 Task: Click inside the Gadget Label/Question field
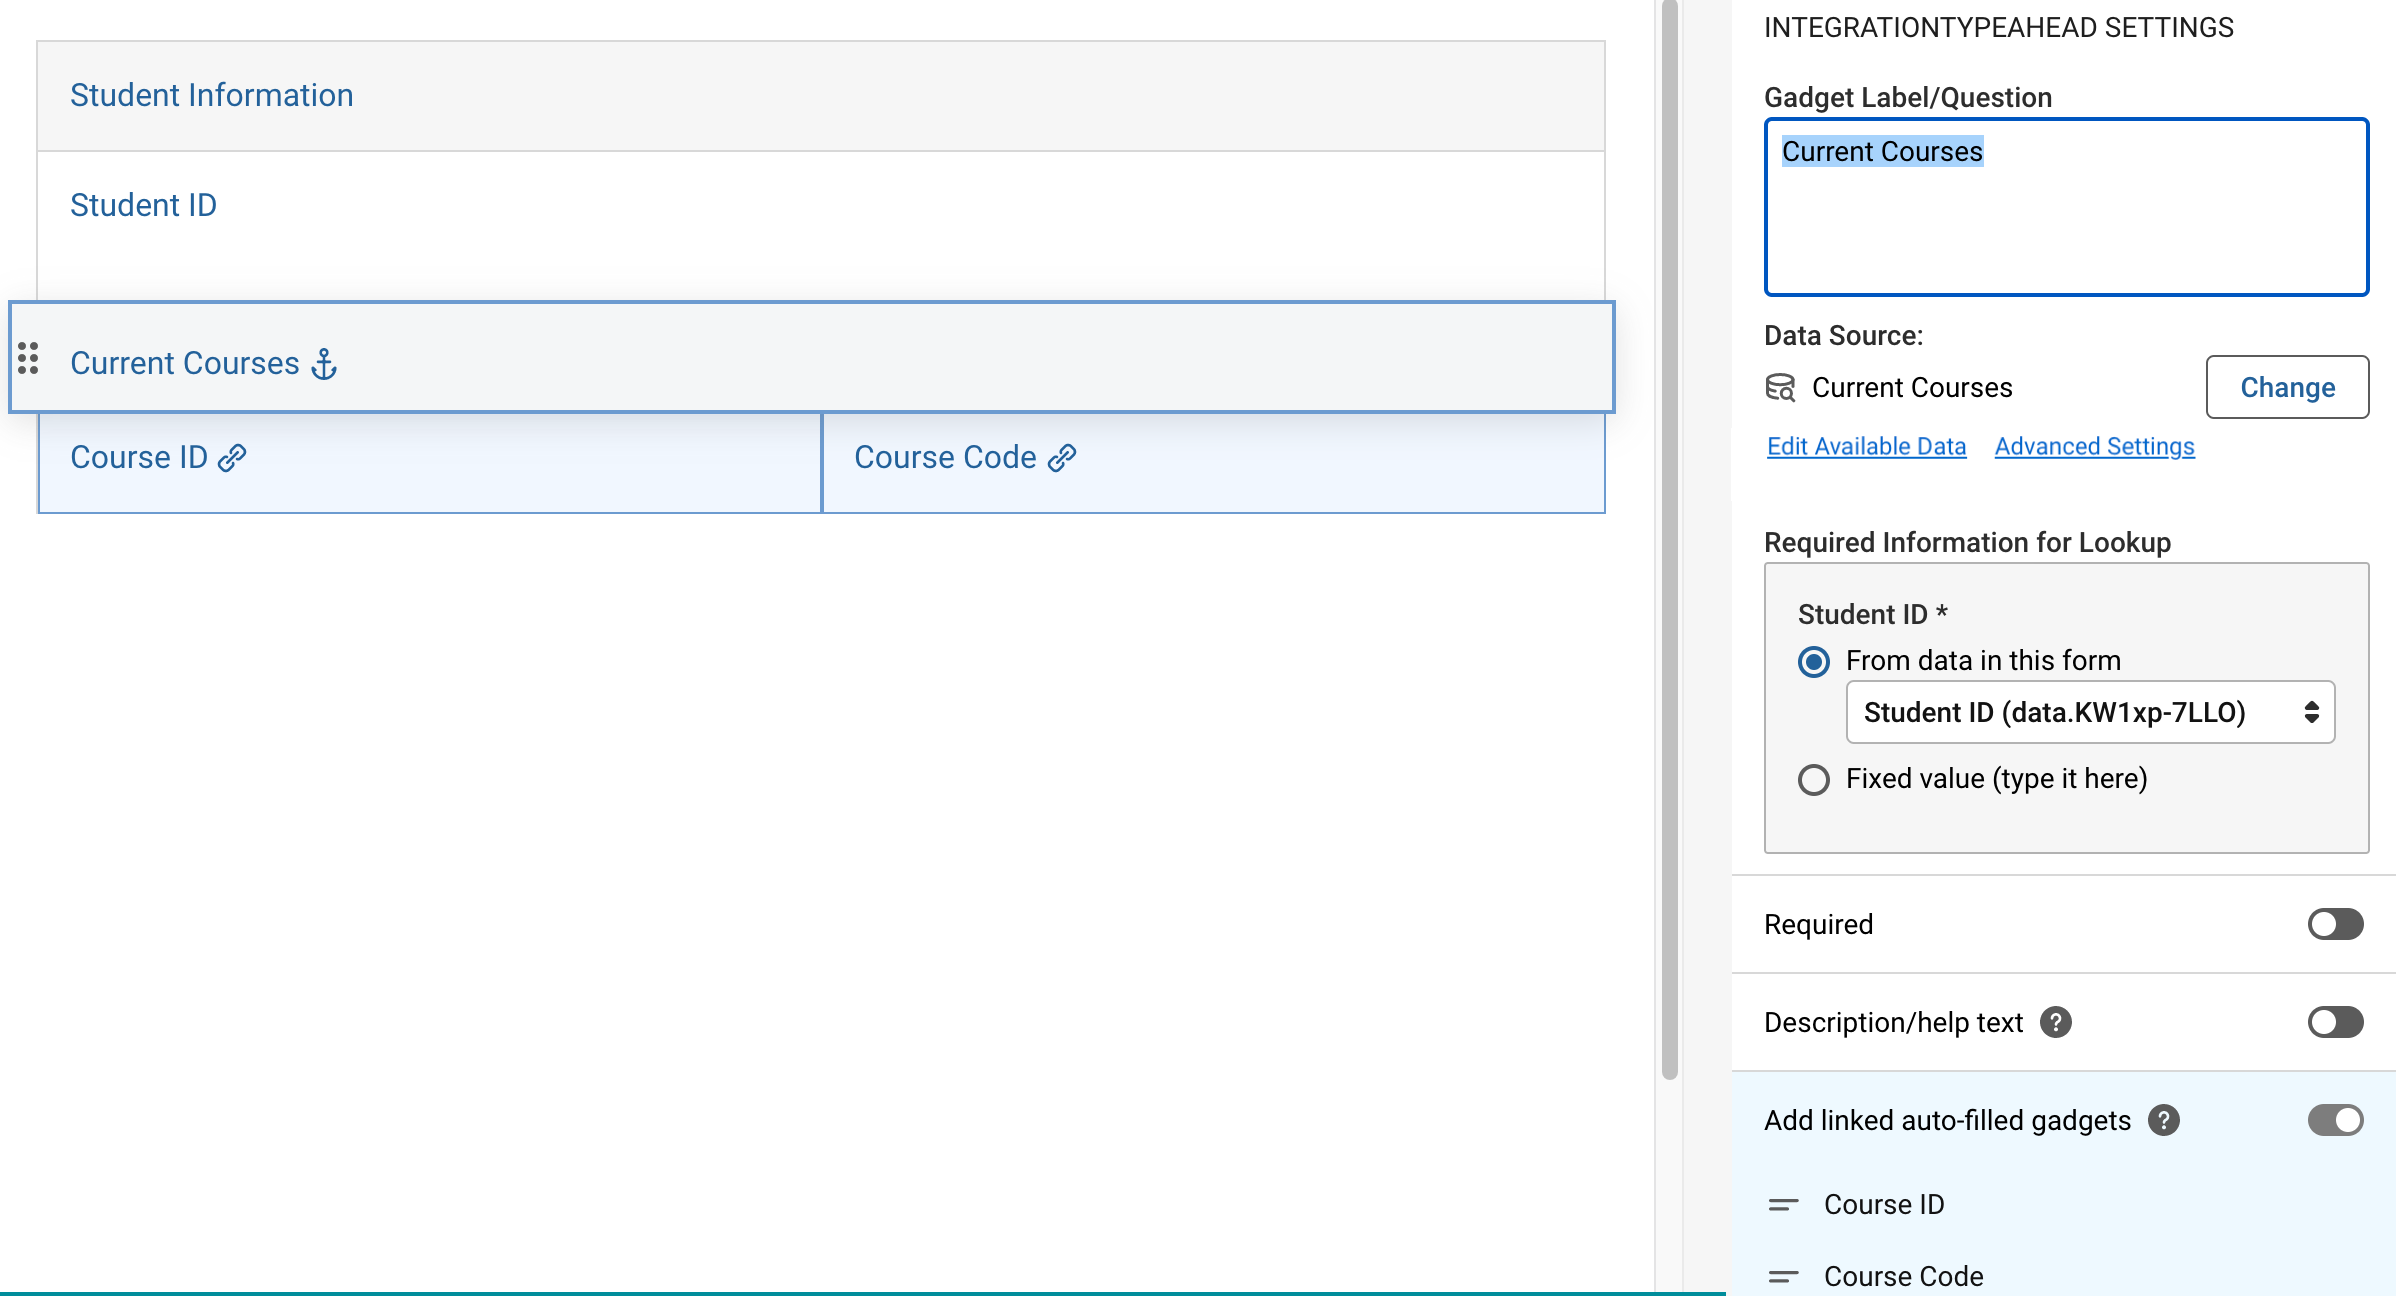(2066, 207)
